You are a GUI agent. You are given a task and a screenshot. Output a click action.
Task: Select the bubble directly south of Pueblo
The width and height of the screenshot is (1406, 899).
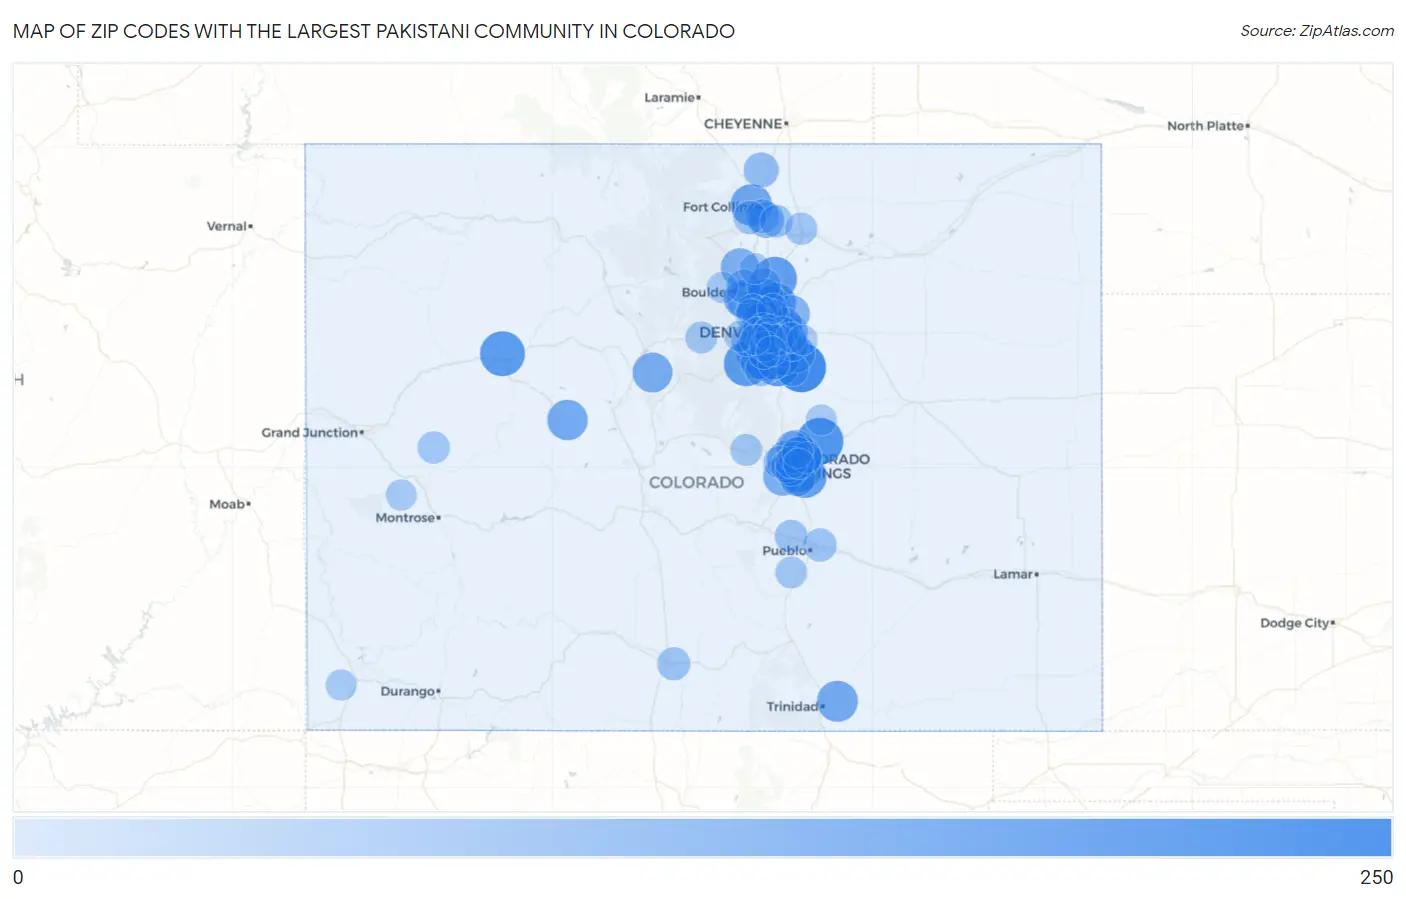791,573
